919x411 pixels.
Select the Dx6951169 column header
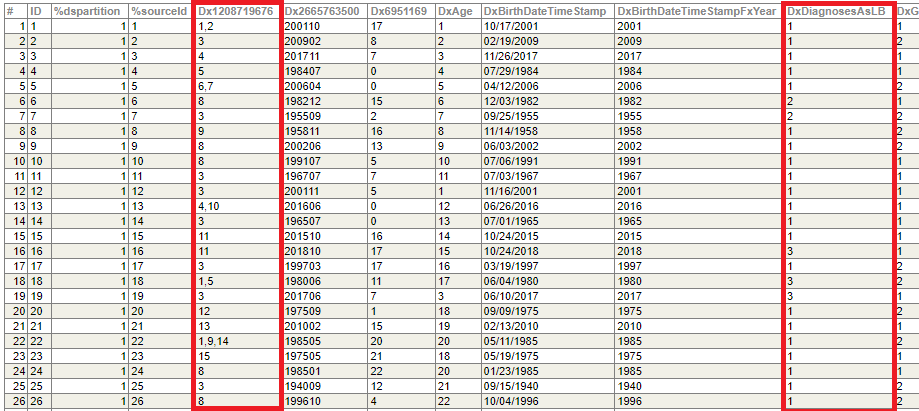399,10
